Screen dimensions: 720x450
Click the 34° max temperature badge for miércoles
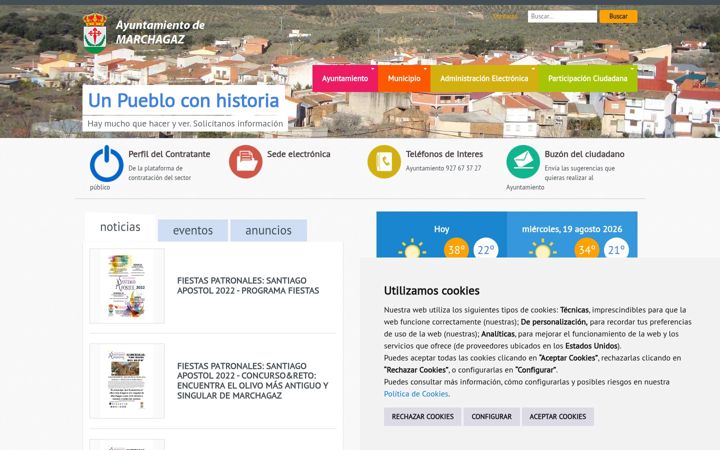click(x=587, y=248)
